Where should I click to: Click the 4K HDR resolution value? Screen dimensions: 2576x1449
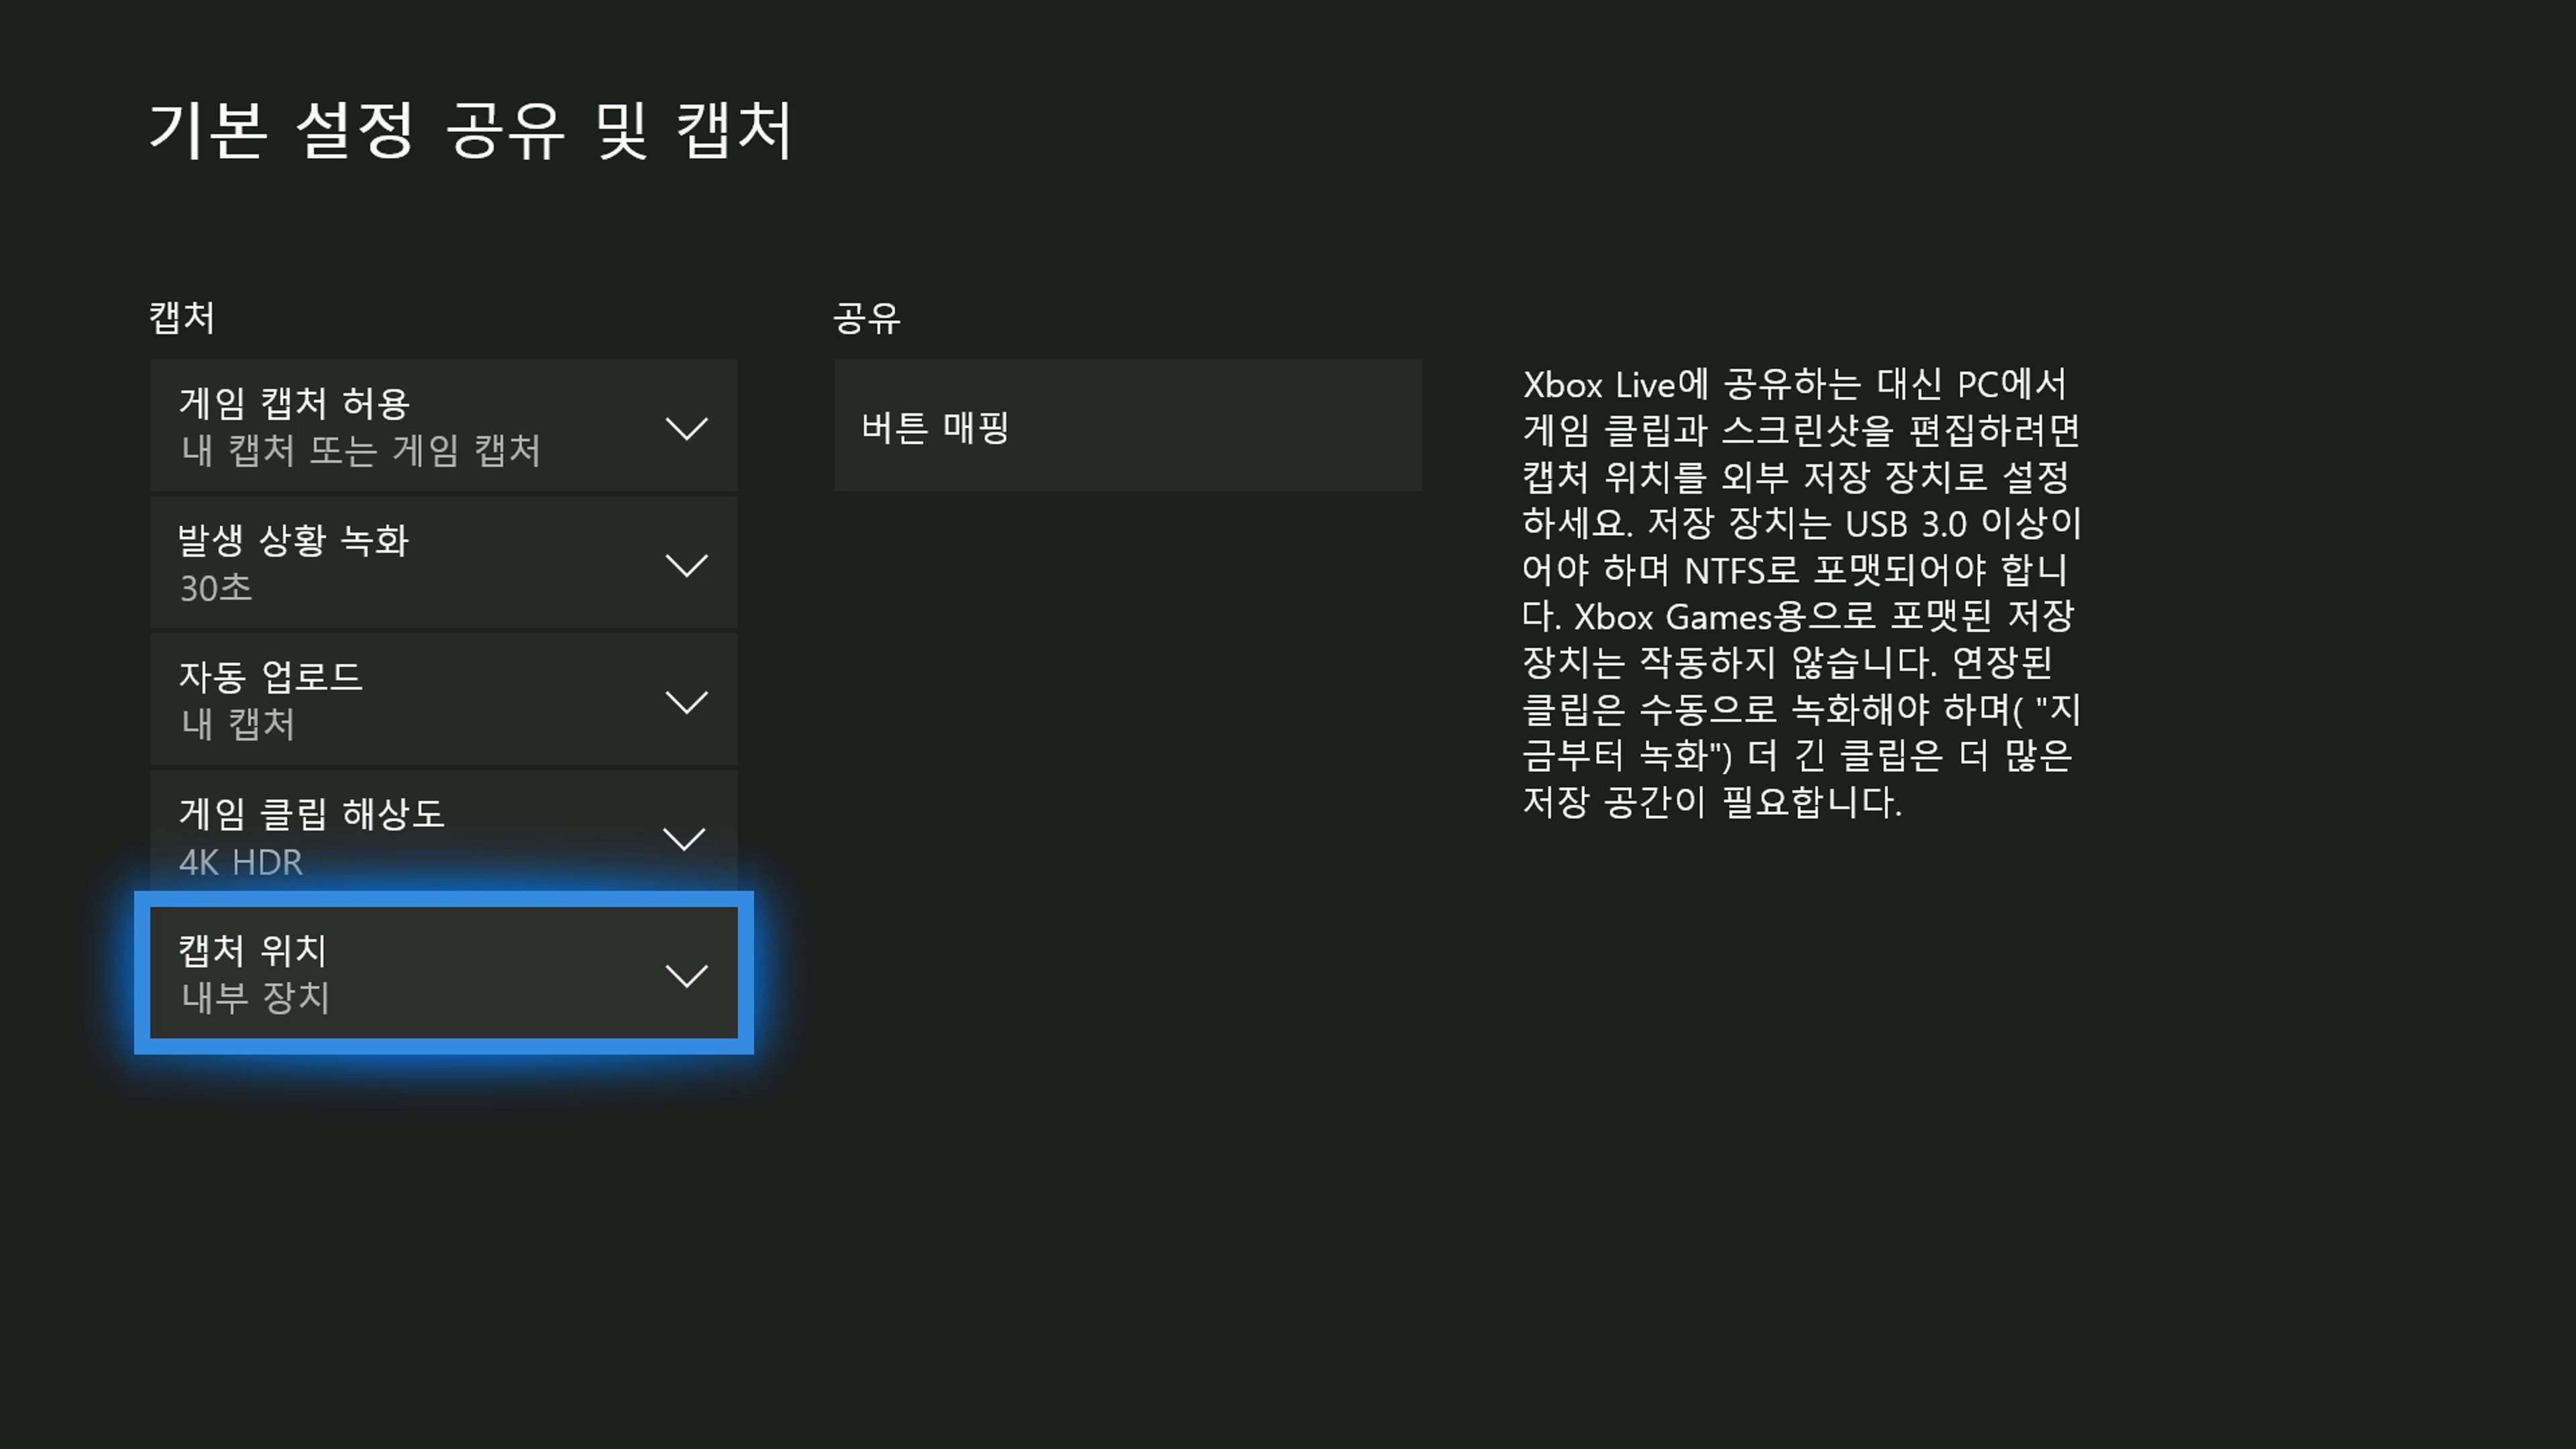coord(240,862)
